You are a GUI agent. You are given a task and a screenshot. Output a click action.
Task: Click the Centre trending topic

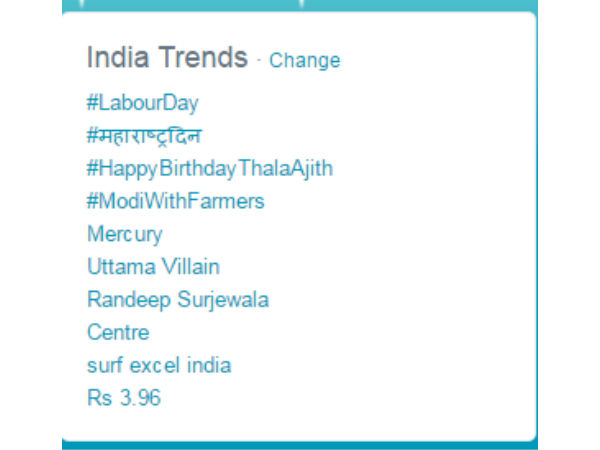[x=118, y=332]
